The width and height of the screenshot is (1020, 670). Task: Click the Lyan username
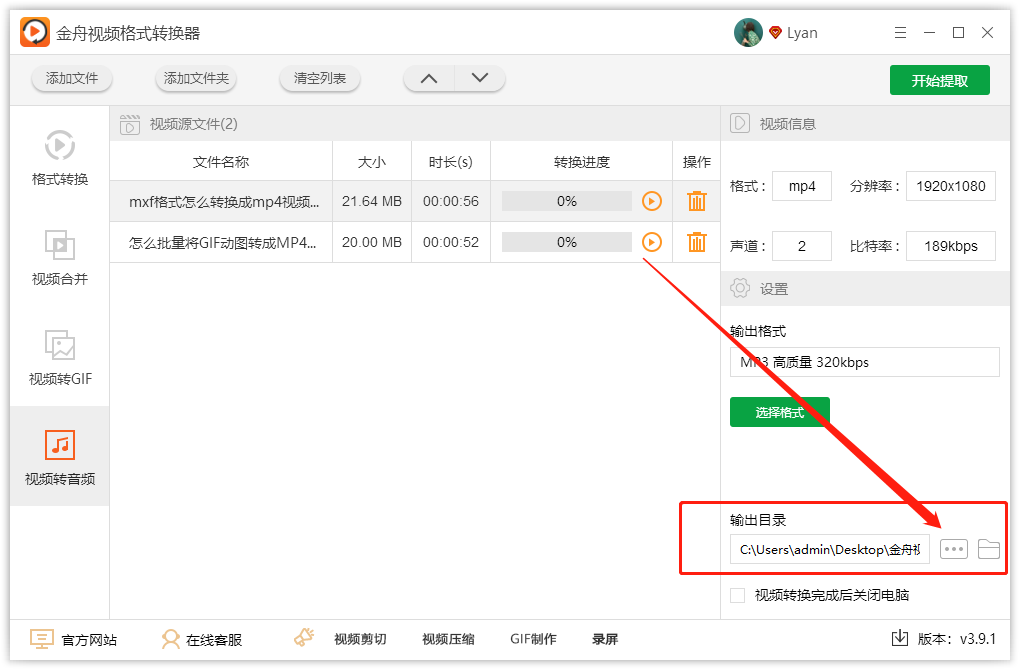[801, 33]
